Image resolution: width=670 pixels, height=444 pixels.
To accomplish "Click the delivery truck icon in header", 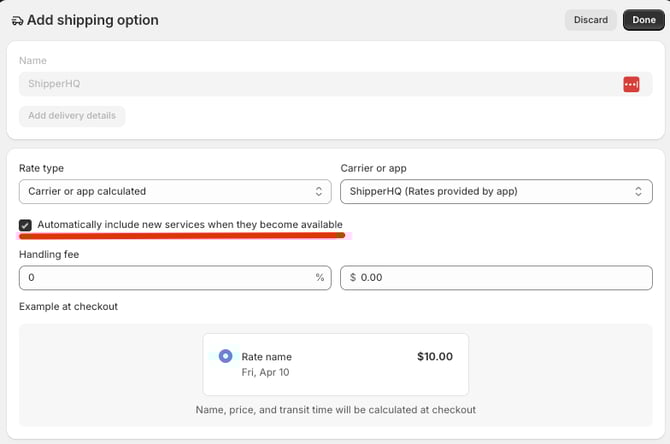I will [17, 20].
